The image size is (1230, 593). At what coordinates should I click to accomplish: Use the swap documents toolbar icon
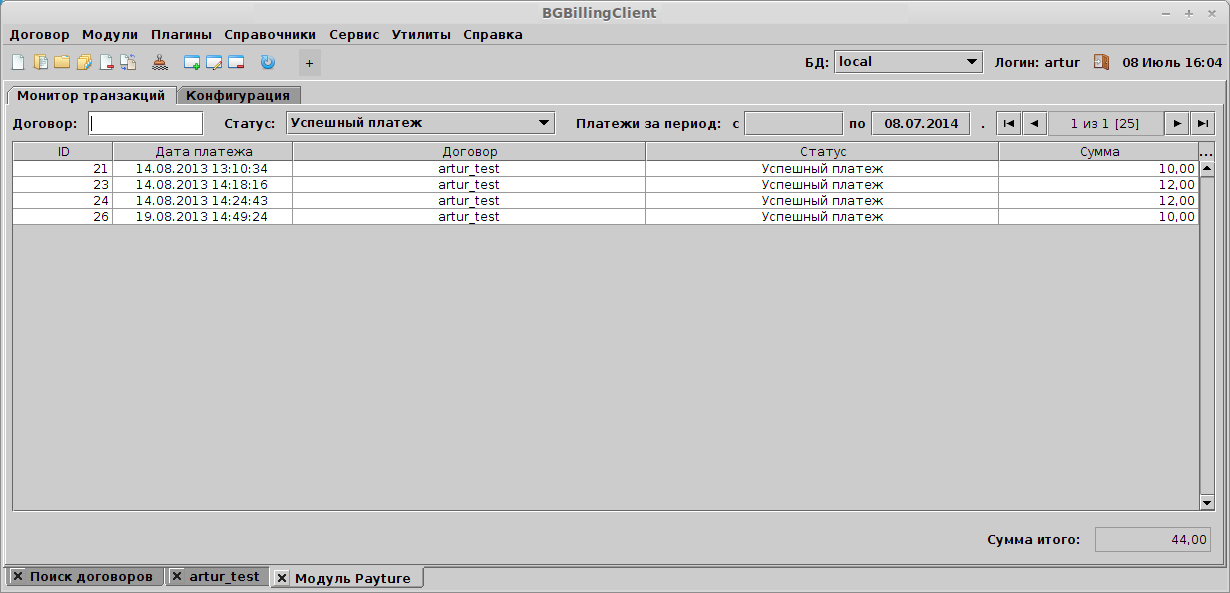point(128,62)
